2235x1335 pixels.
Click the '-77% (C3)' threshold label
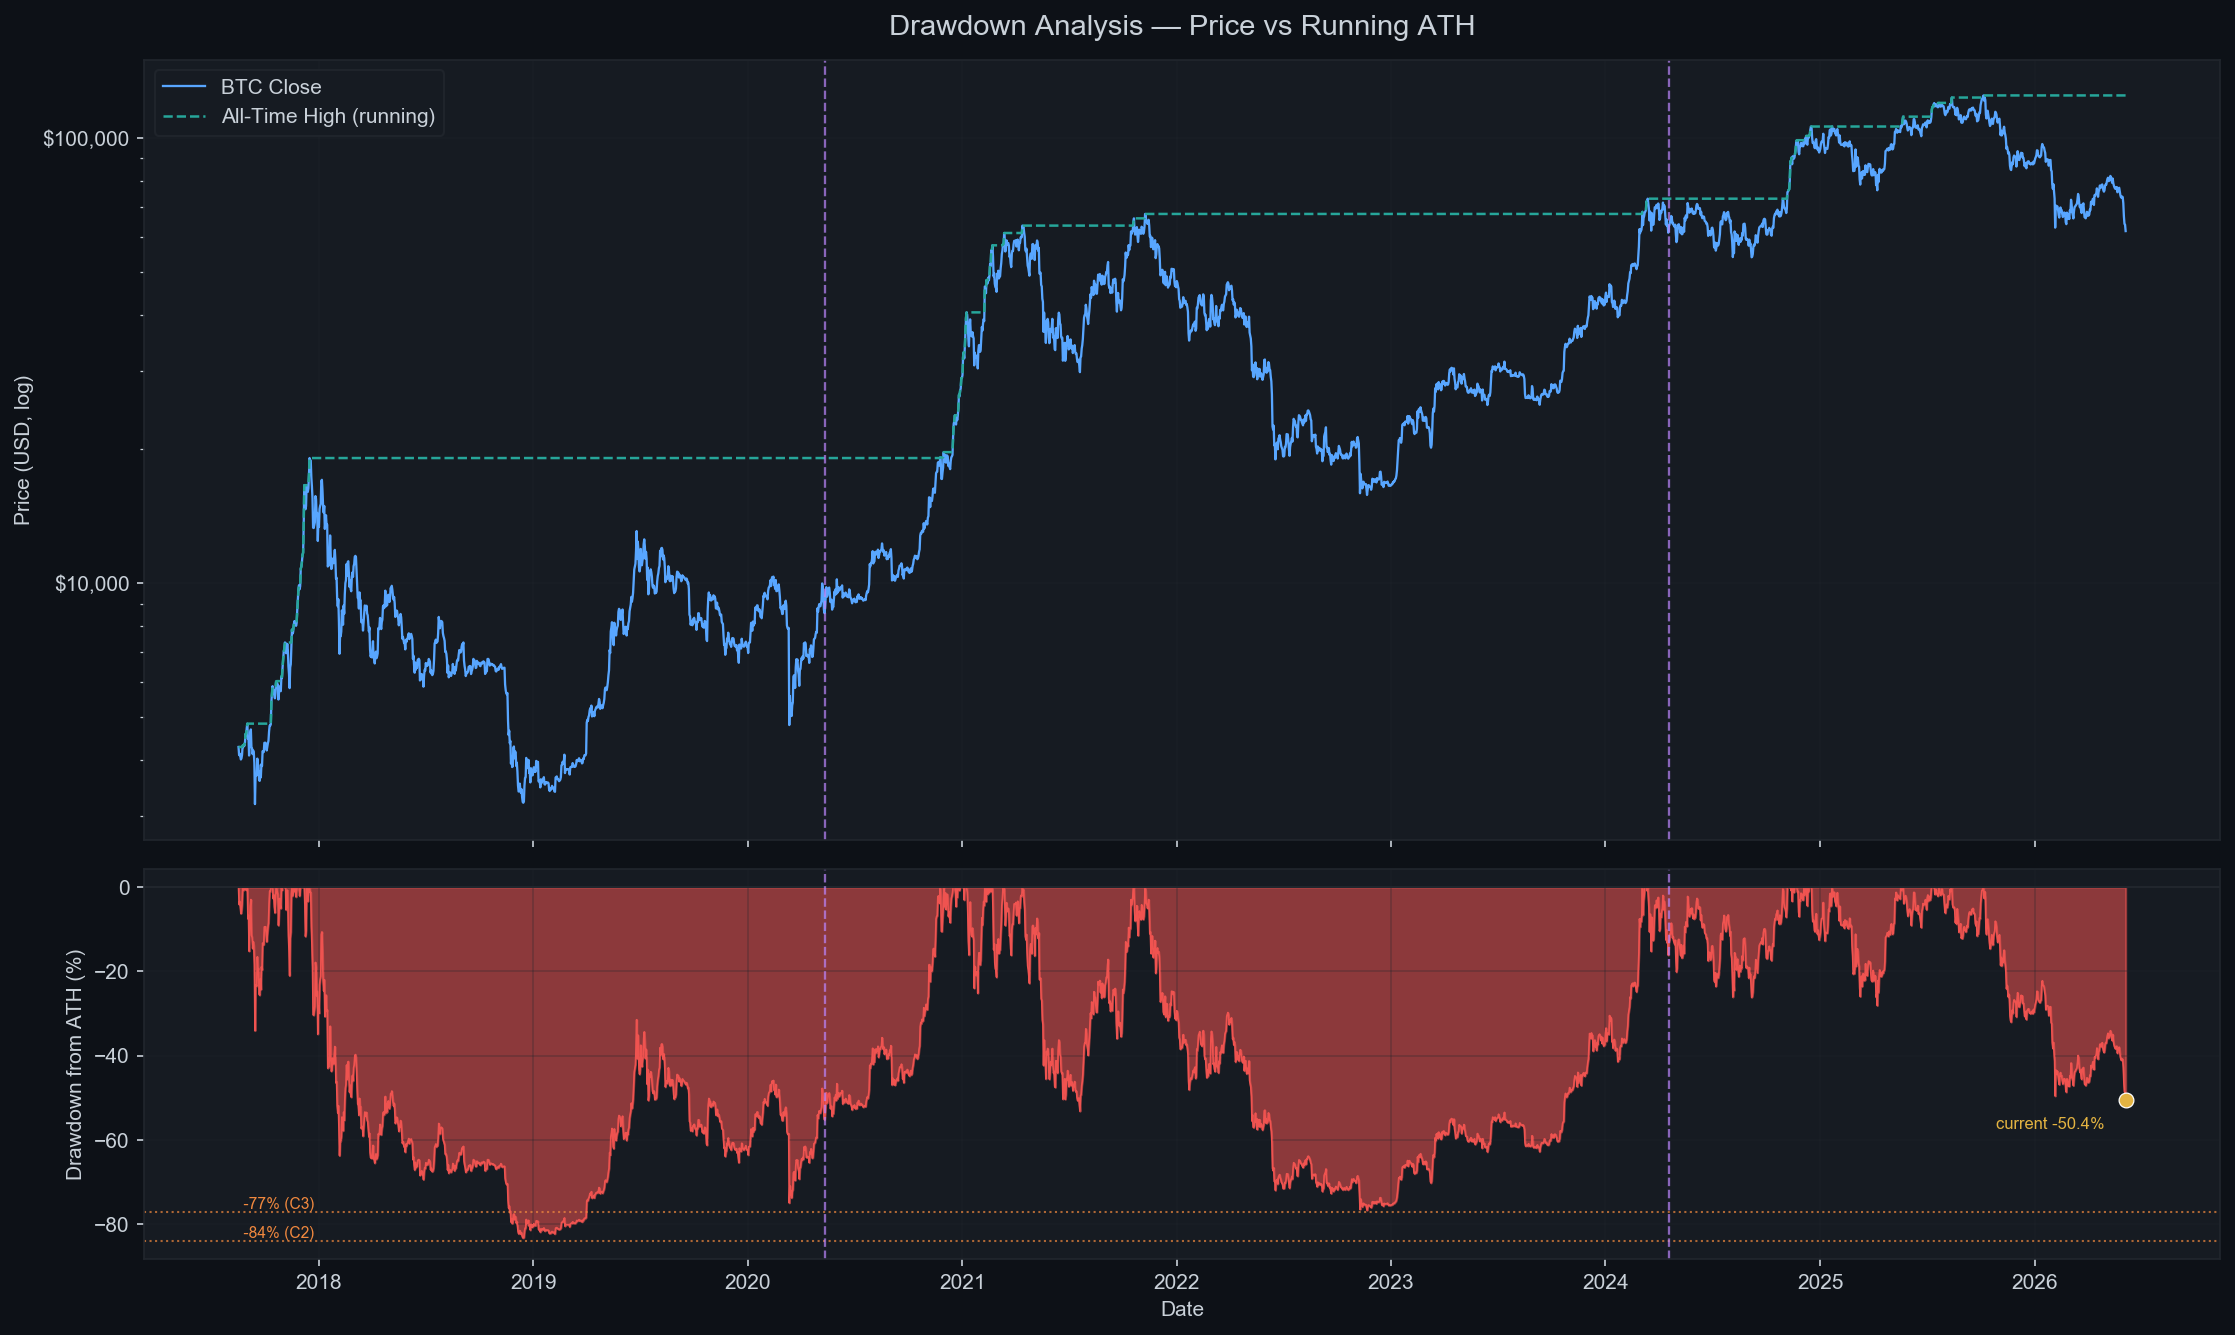(x=279, y=1204)
